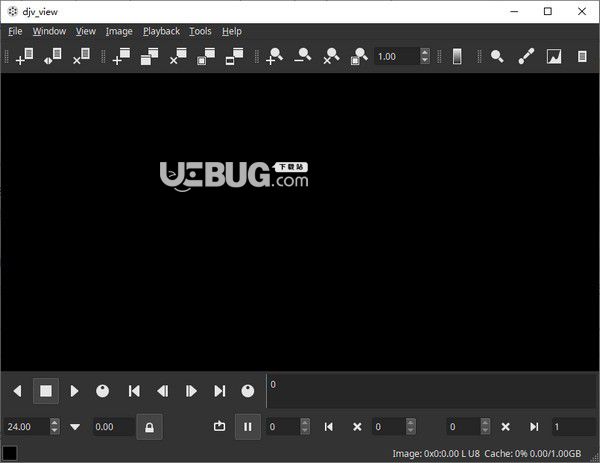The image size is (600, 463).
Task: Toggle the full screen window icon
Action: (x=234, y=57)
